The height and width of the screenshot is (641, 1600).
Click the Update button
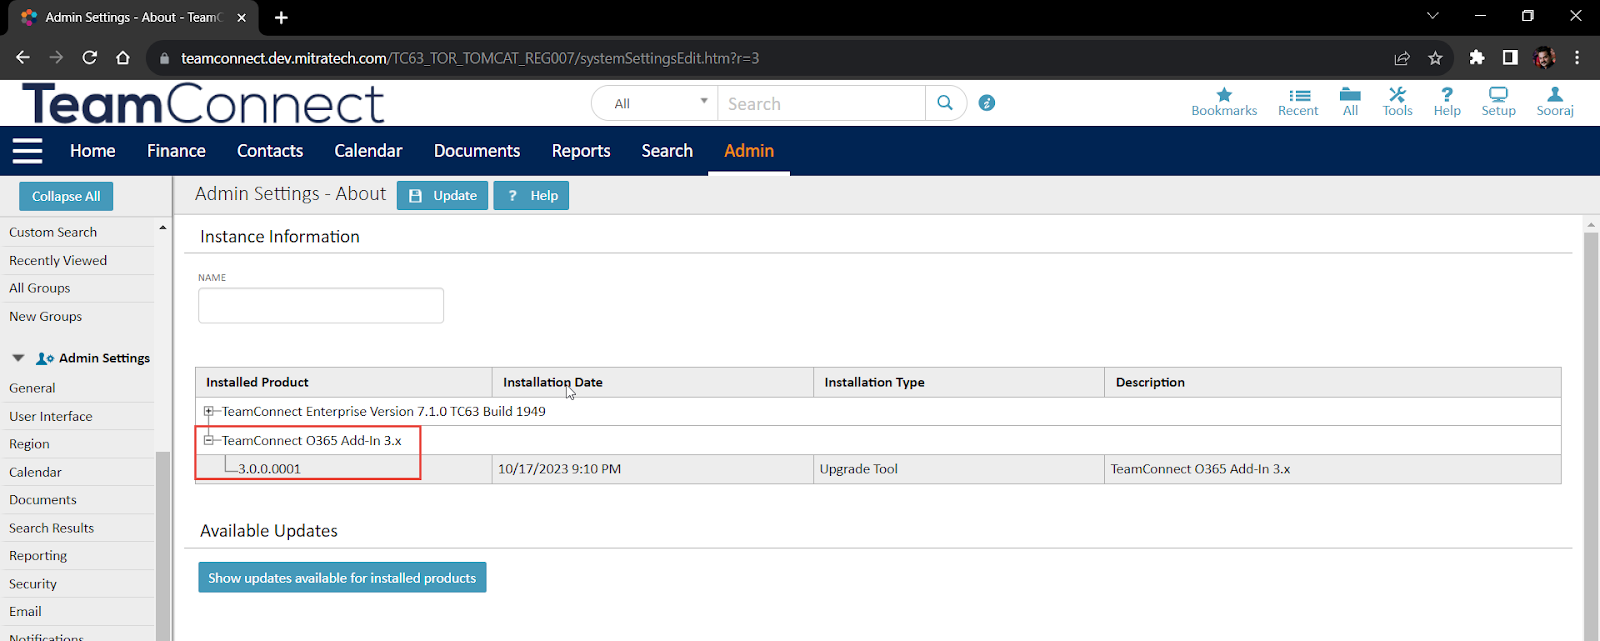[x=442, y=195]
